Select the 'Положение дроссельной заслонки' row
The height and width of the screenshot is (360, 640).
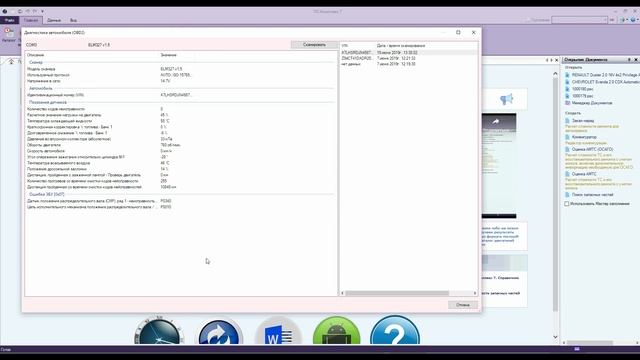click(180, 169)
